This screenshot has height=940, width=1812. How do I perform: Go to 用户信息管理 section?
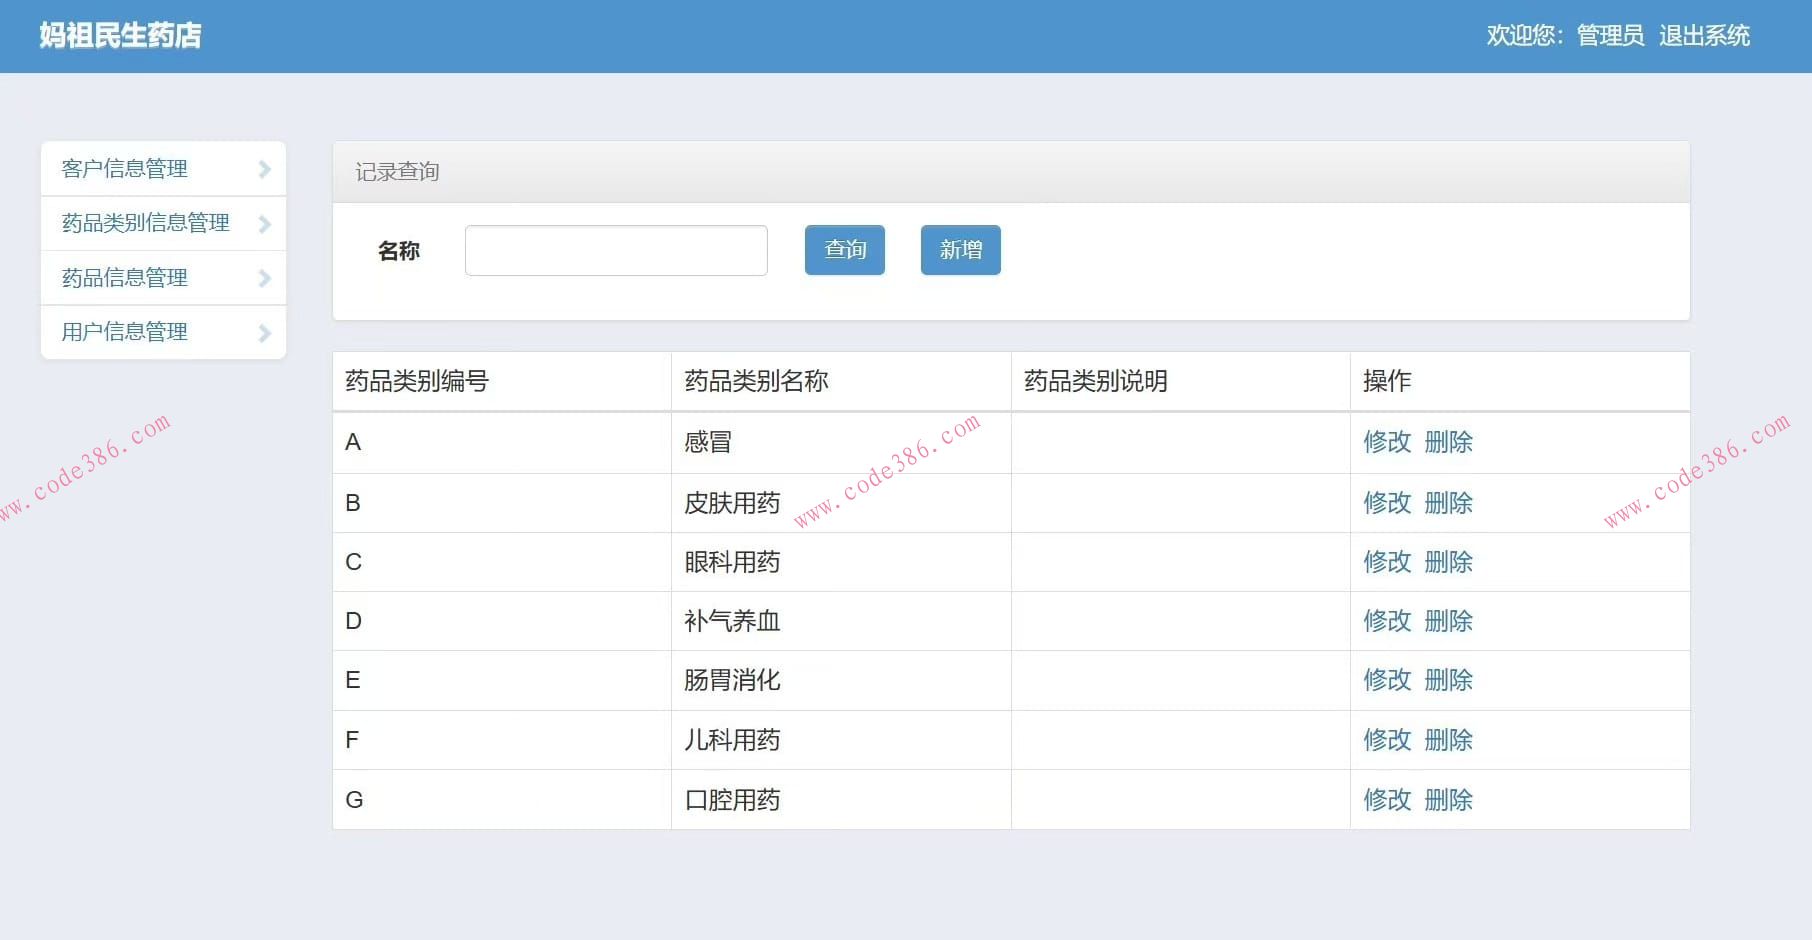125,332
